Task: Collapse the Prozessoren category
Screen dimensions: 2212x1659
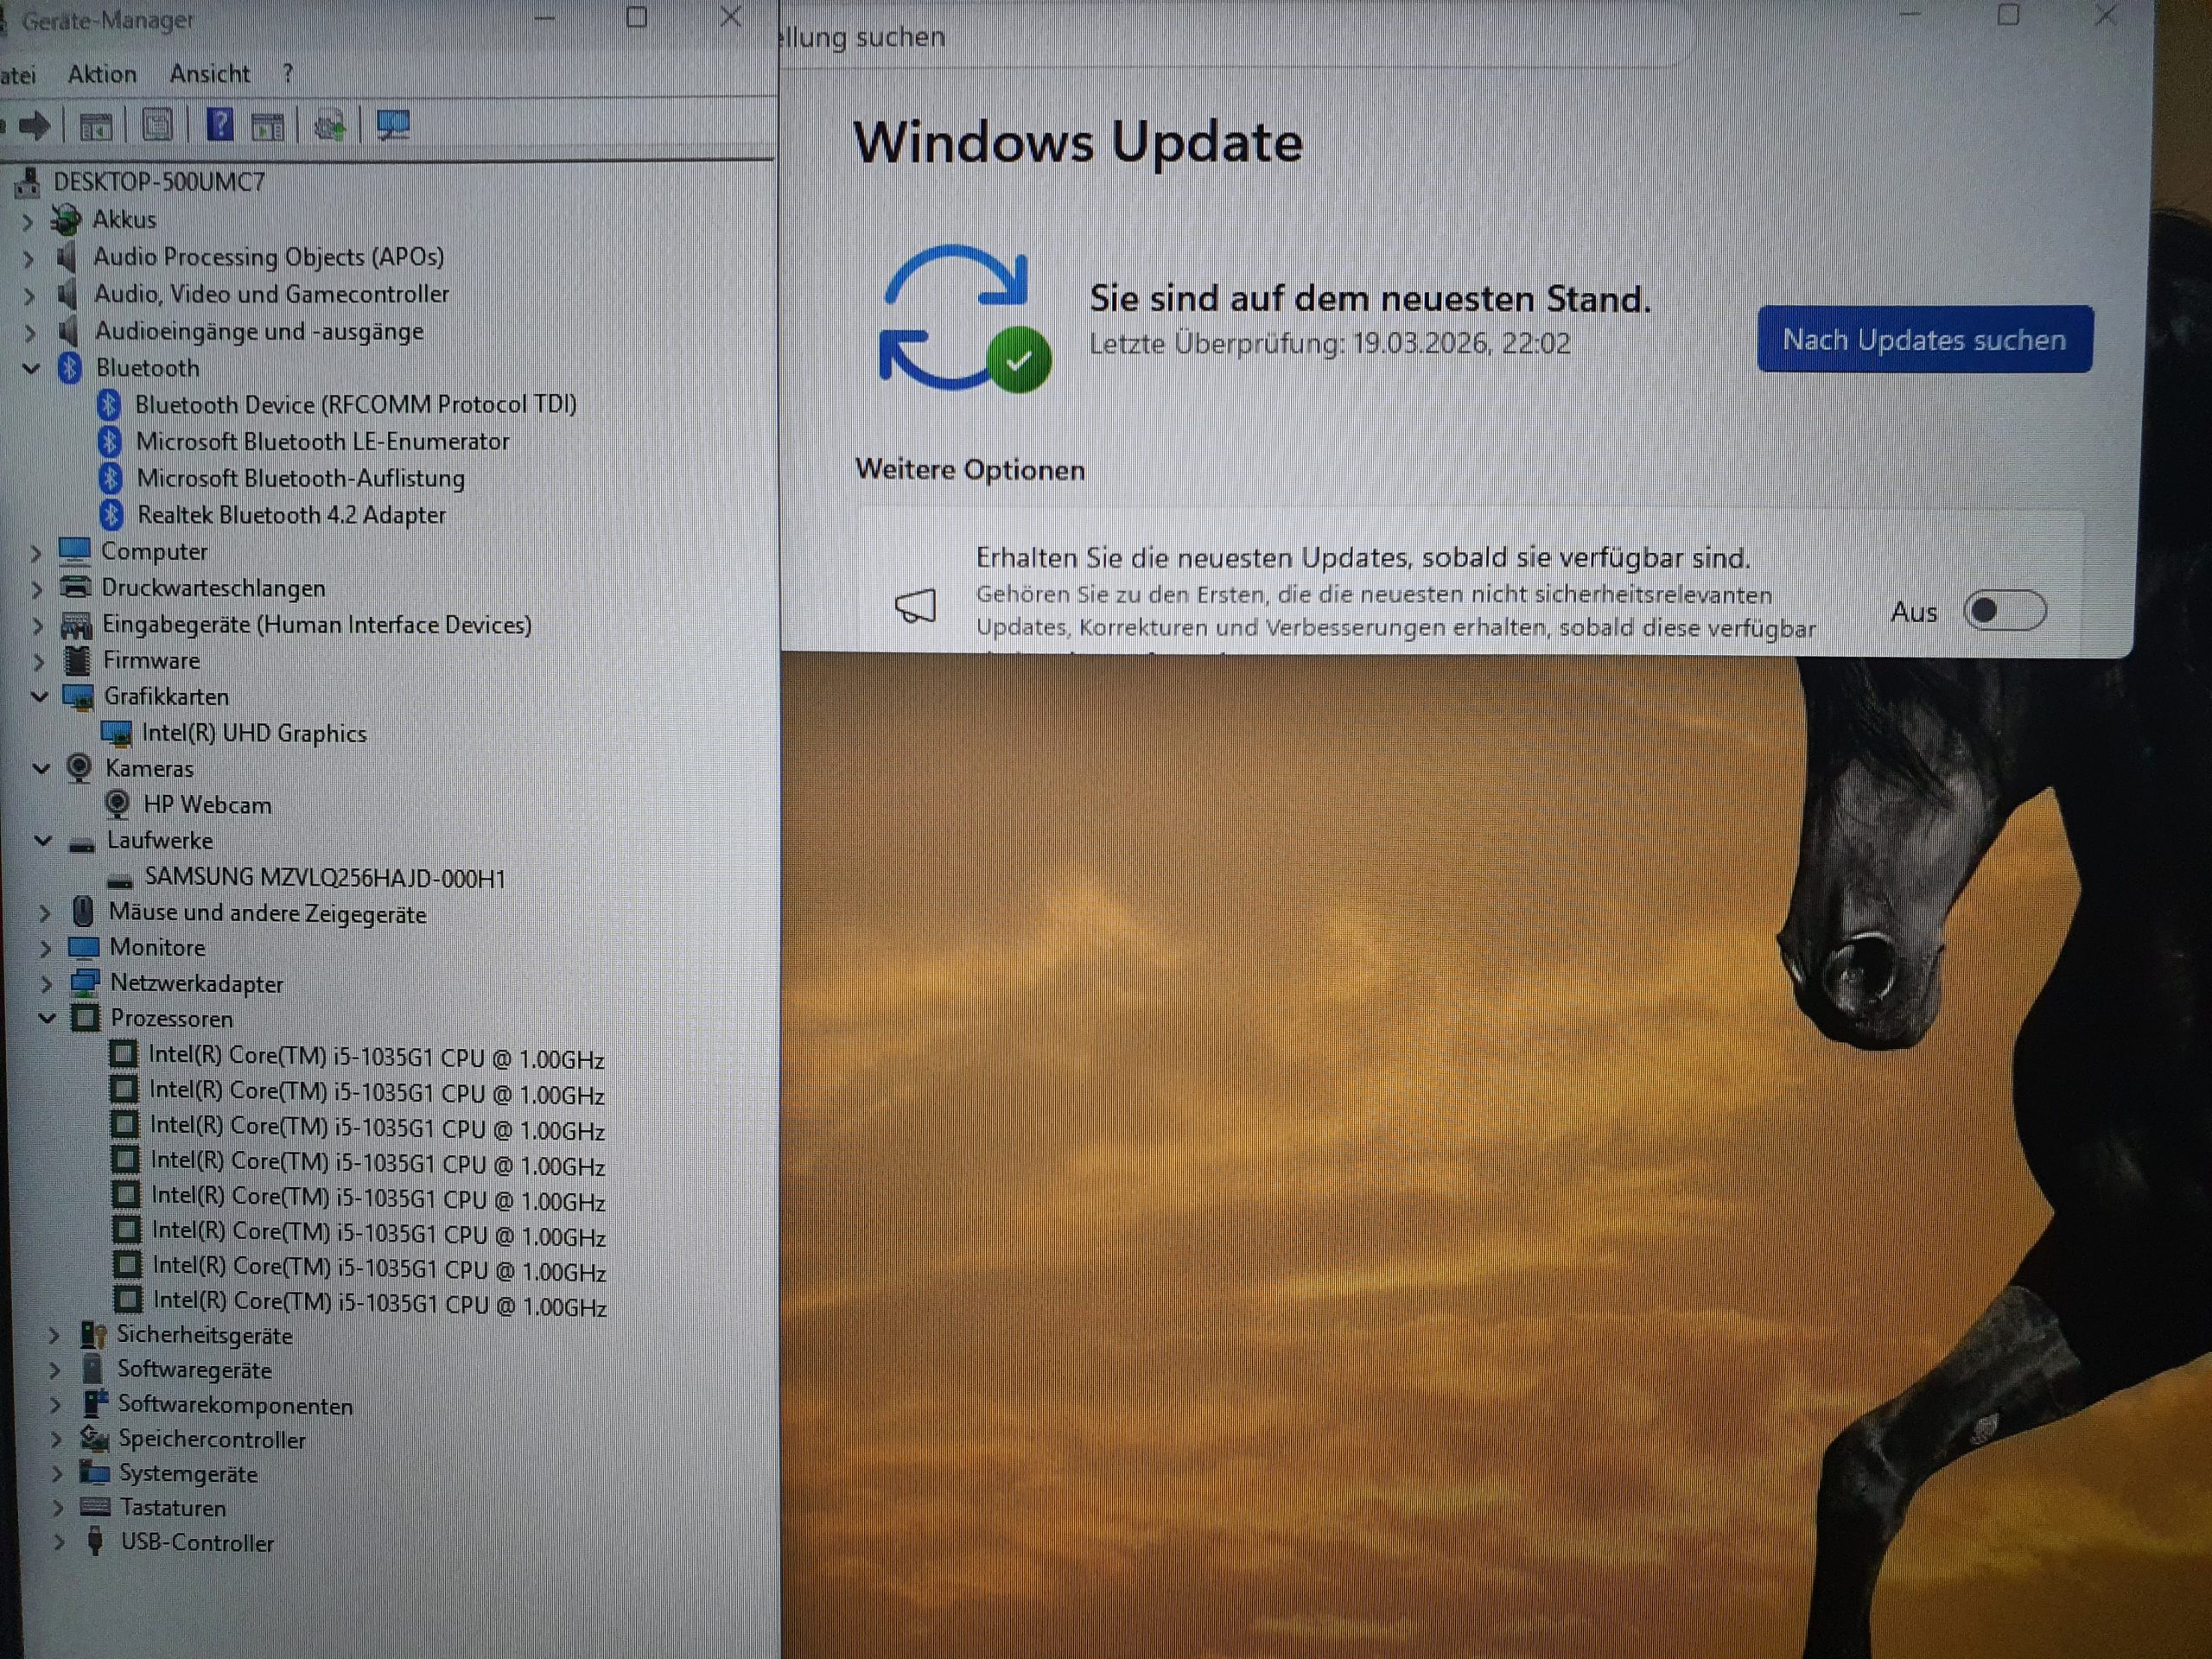Action: (x=47, y=1019)
